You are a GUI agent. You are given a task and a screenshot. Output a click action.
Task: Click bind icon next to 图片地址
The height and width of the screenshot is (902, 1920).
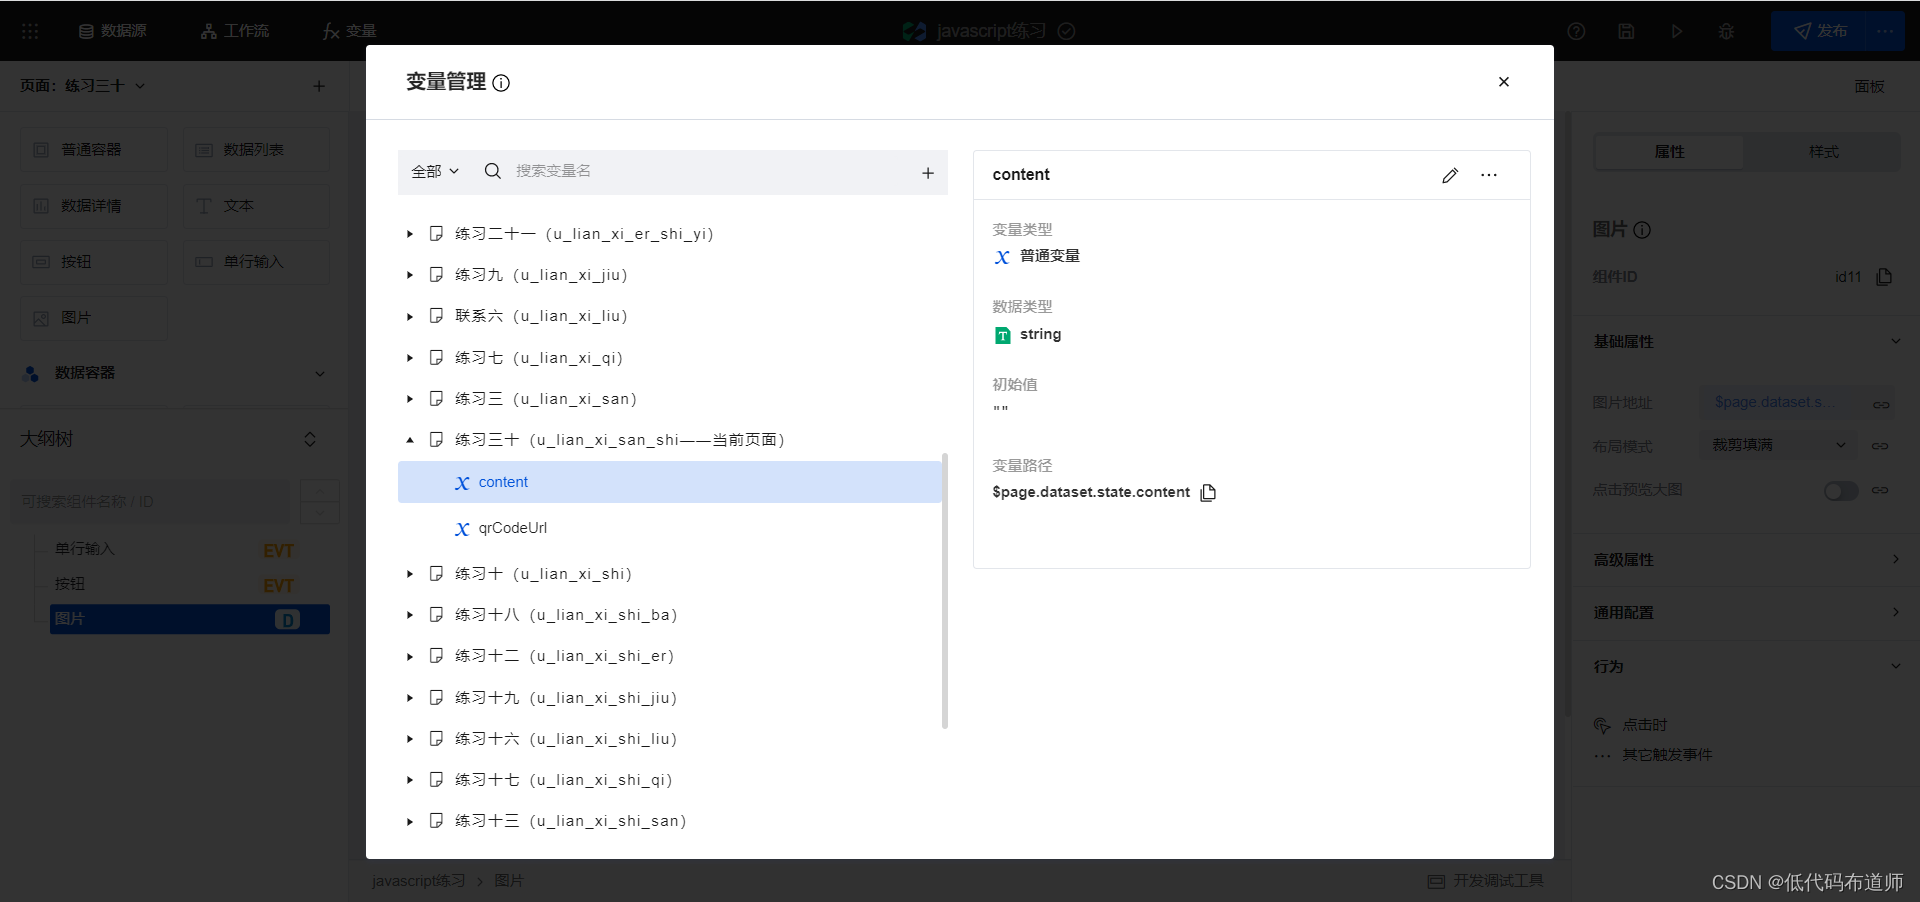coord(1881,404)
